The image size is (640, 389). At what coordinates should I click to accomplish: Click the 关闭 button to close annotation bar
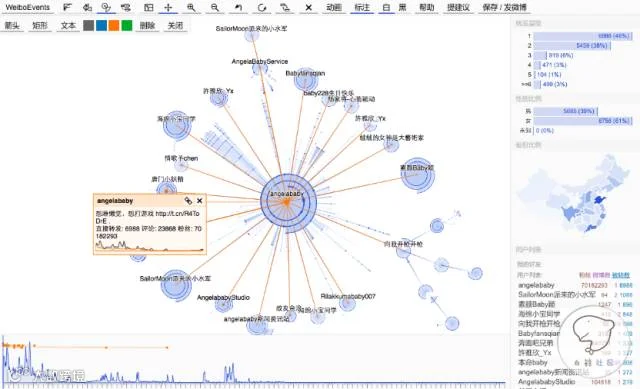[175, 25]
